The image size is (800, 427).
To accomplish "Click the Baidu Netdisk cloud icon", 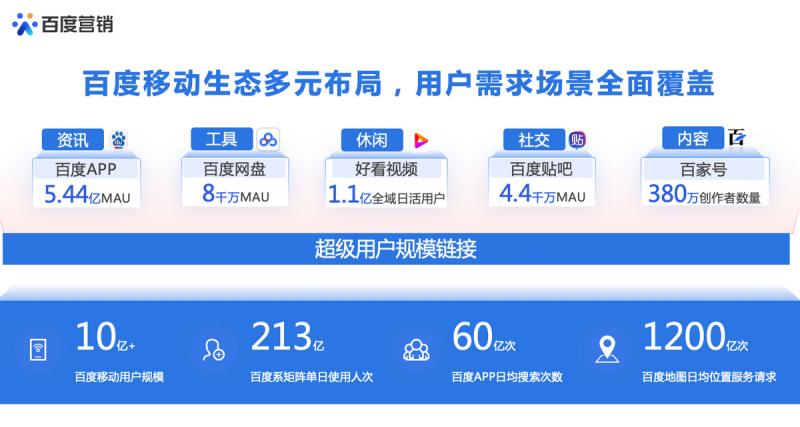I will 269,139.
